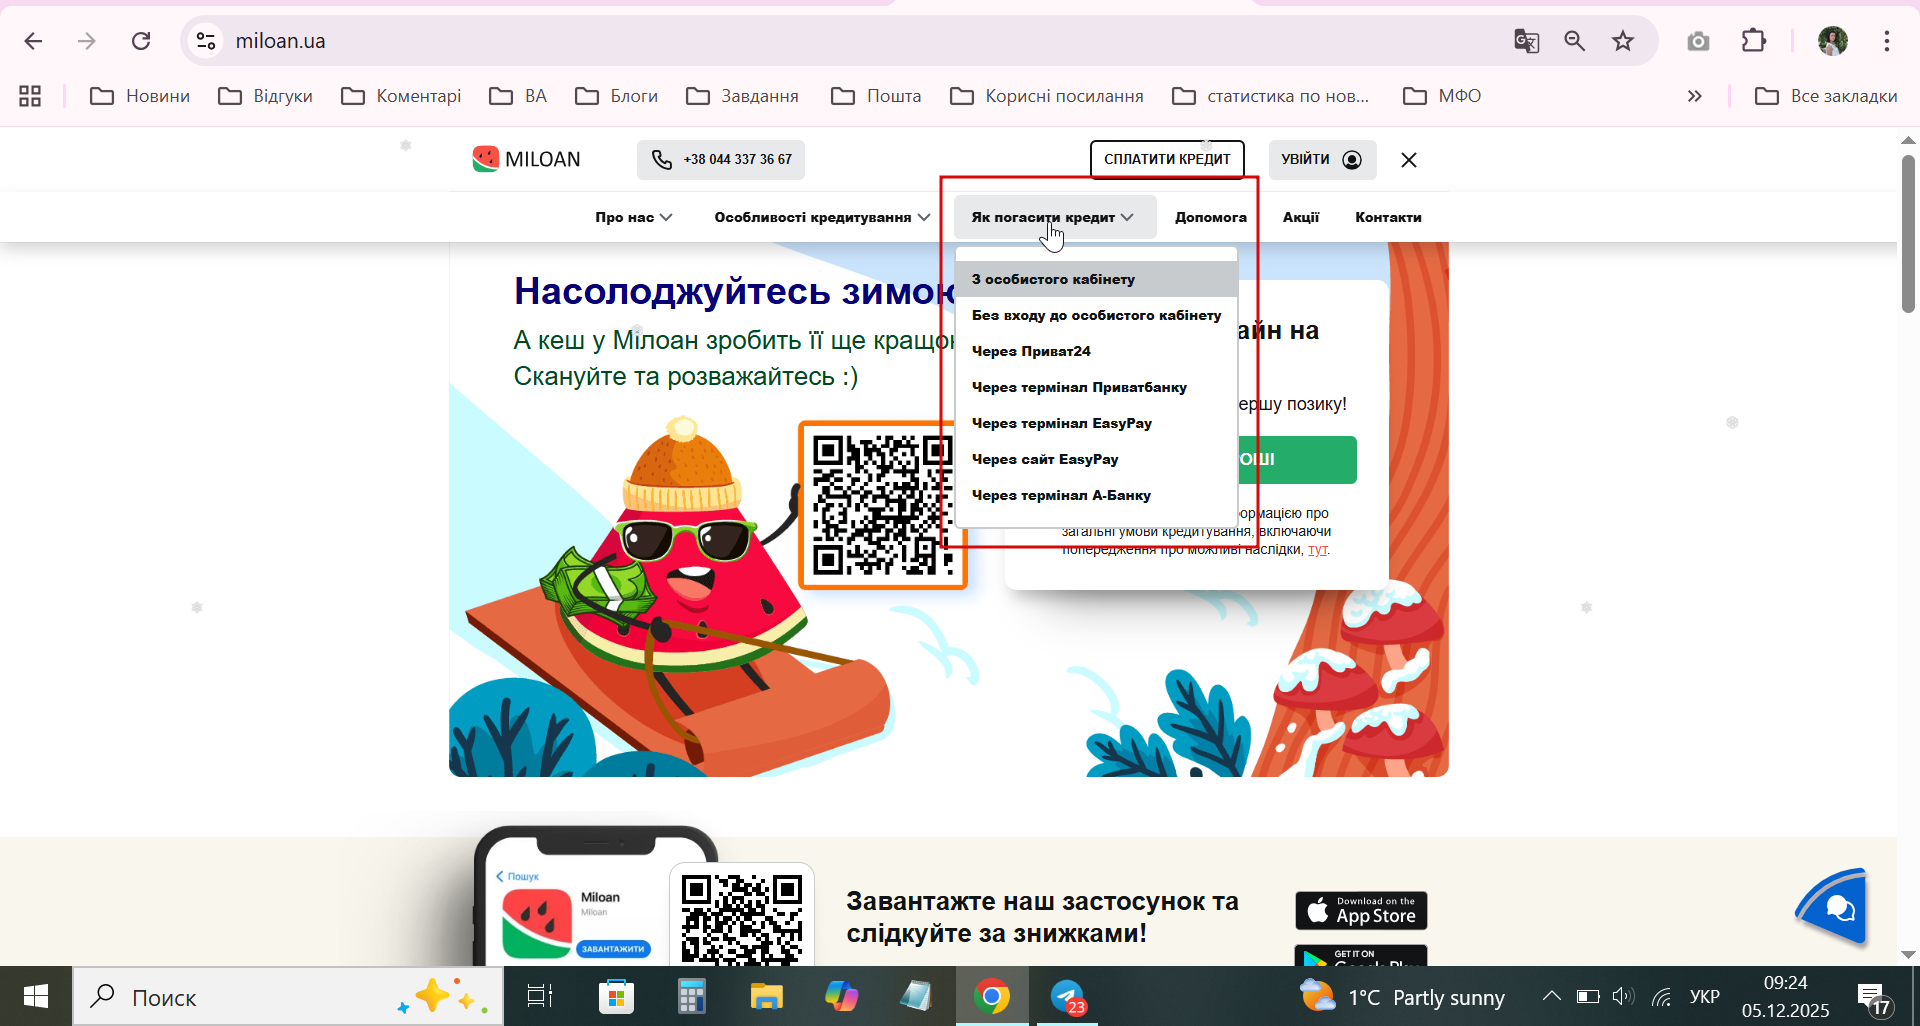The height and width of the screenshot is (1026, 1920).
Task: View site information icon in address bar
Action: 206,41
